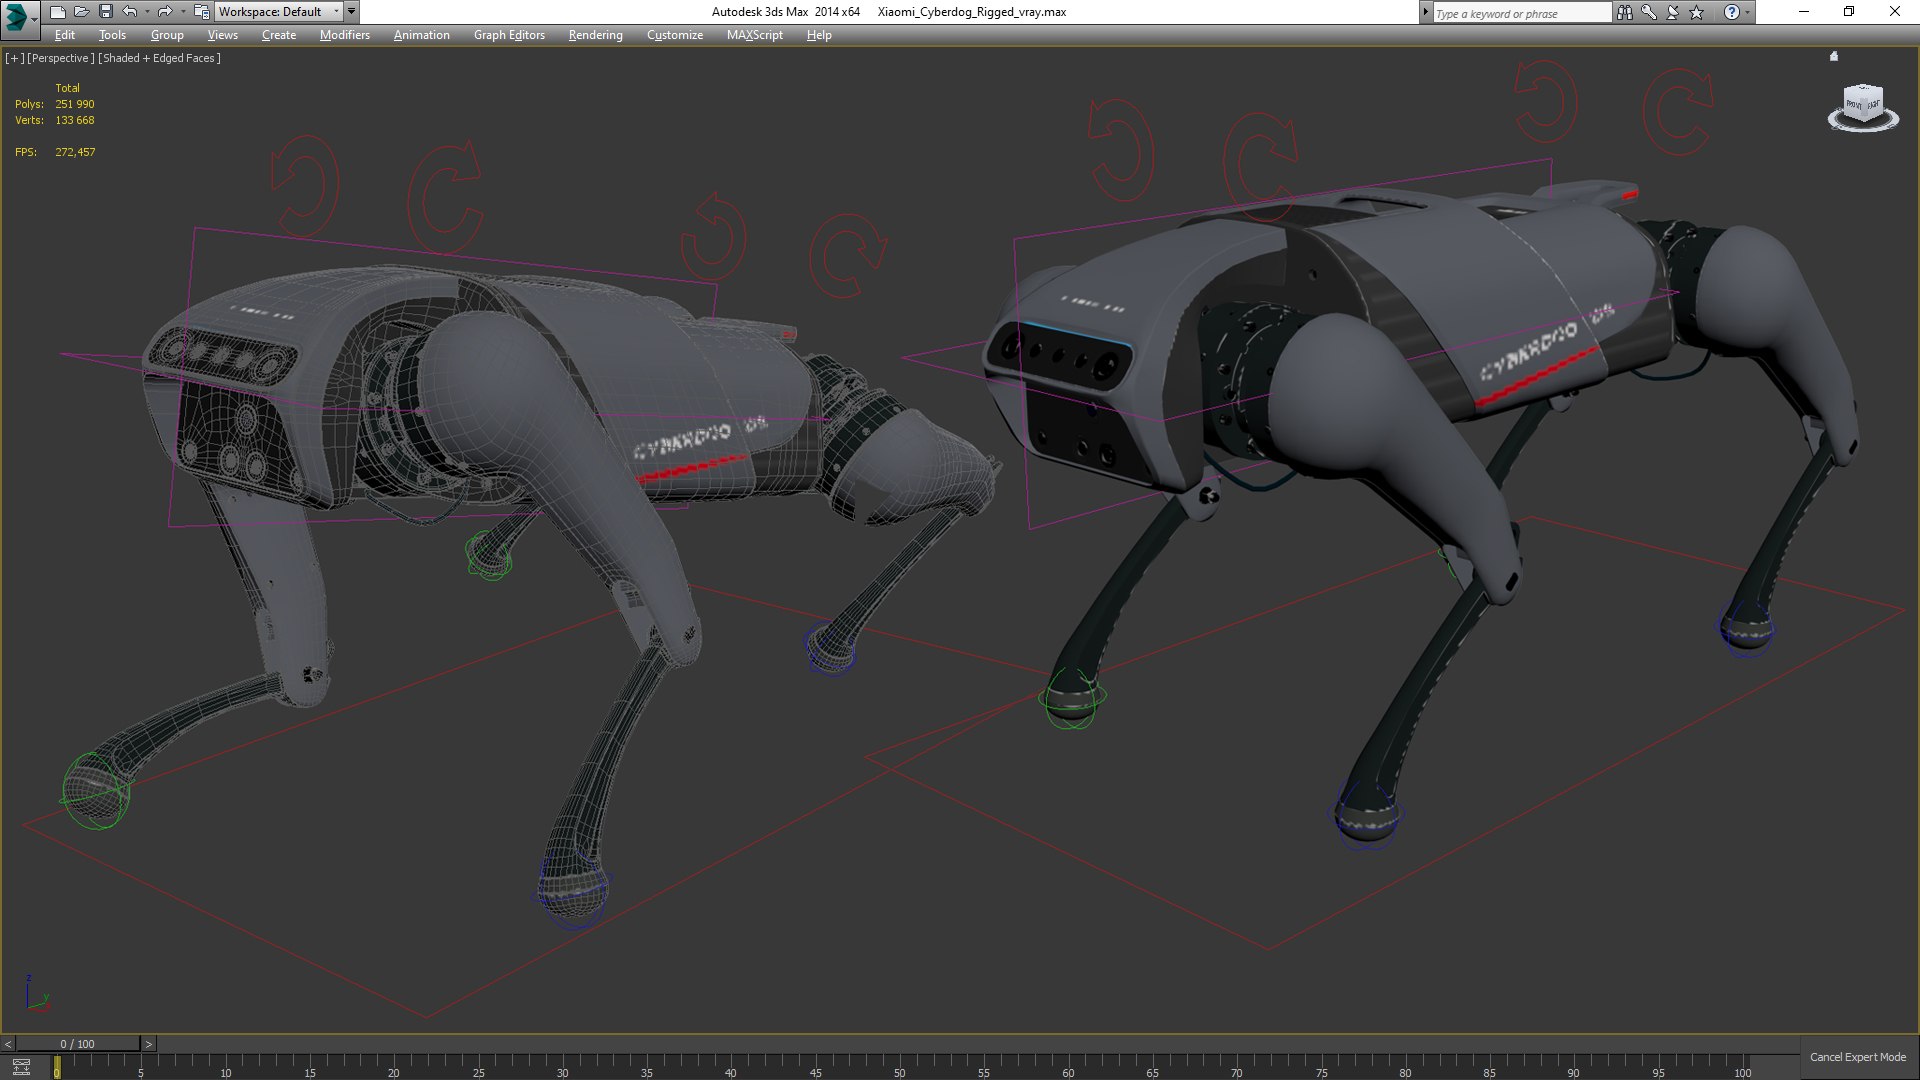
Task: Click the ViewCube in the viewport
Action: [x=1863, y=106]
